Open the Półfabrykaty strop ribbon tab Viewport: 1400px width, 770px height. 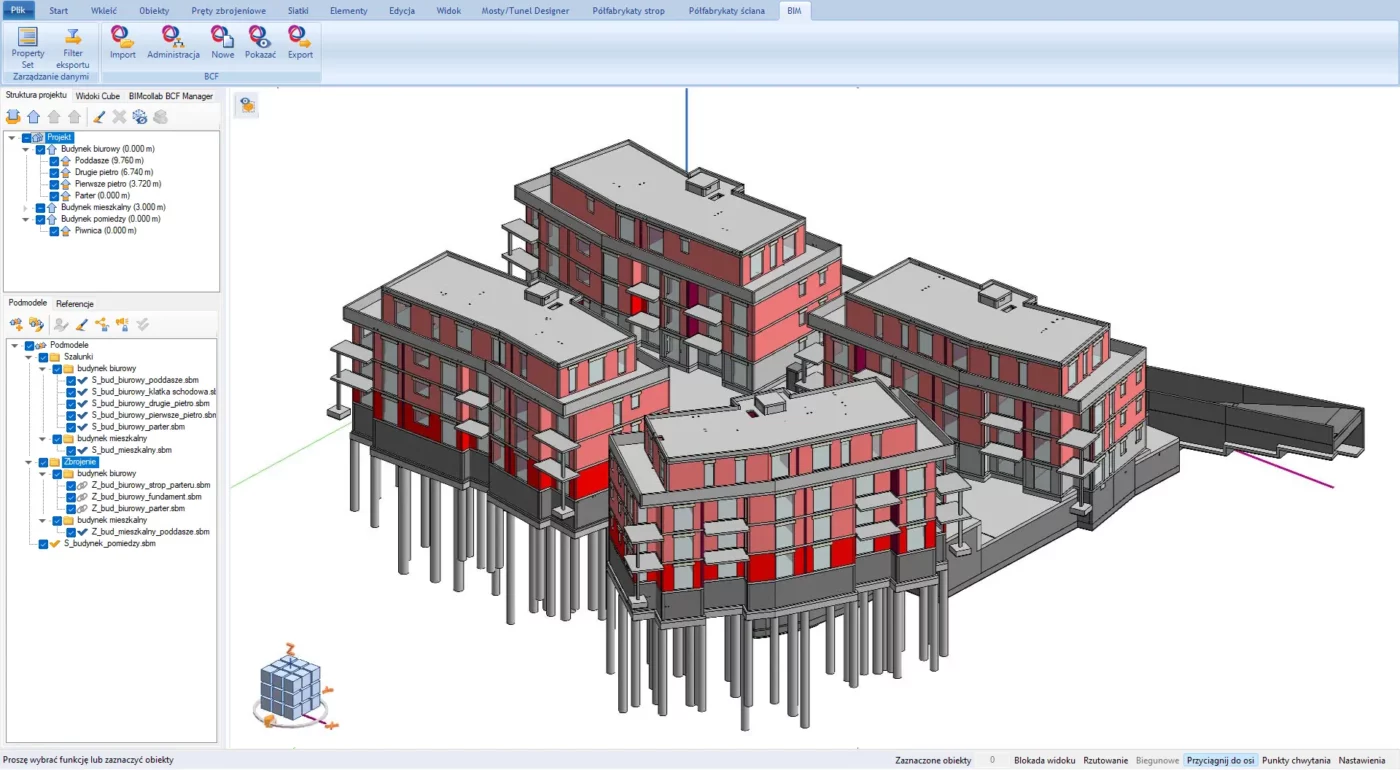pos(627,11)
